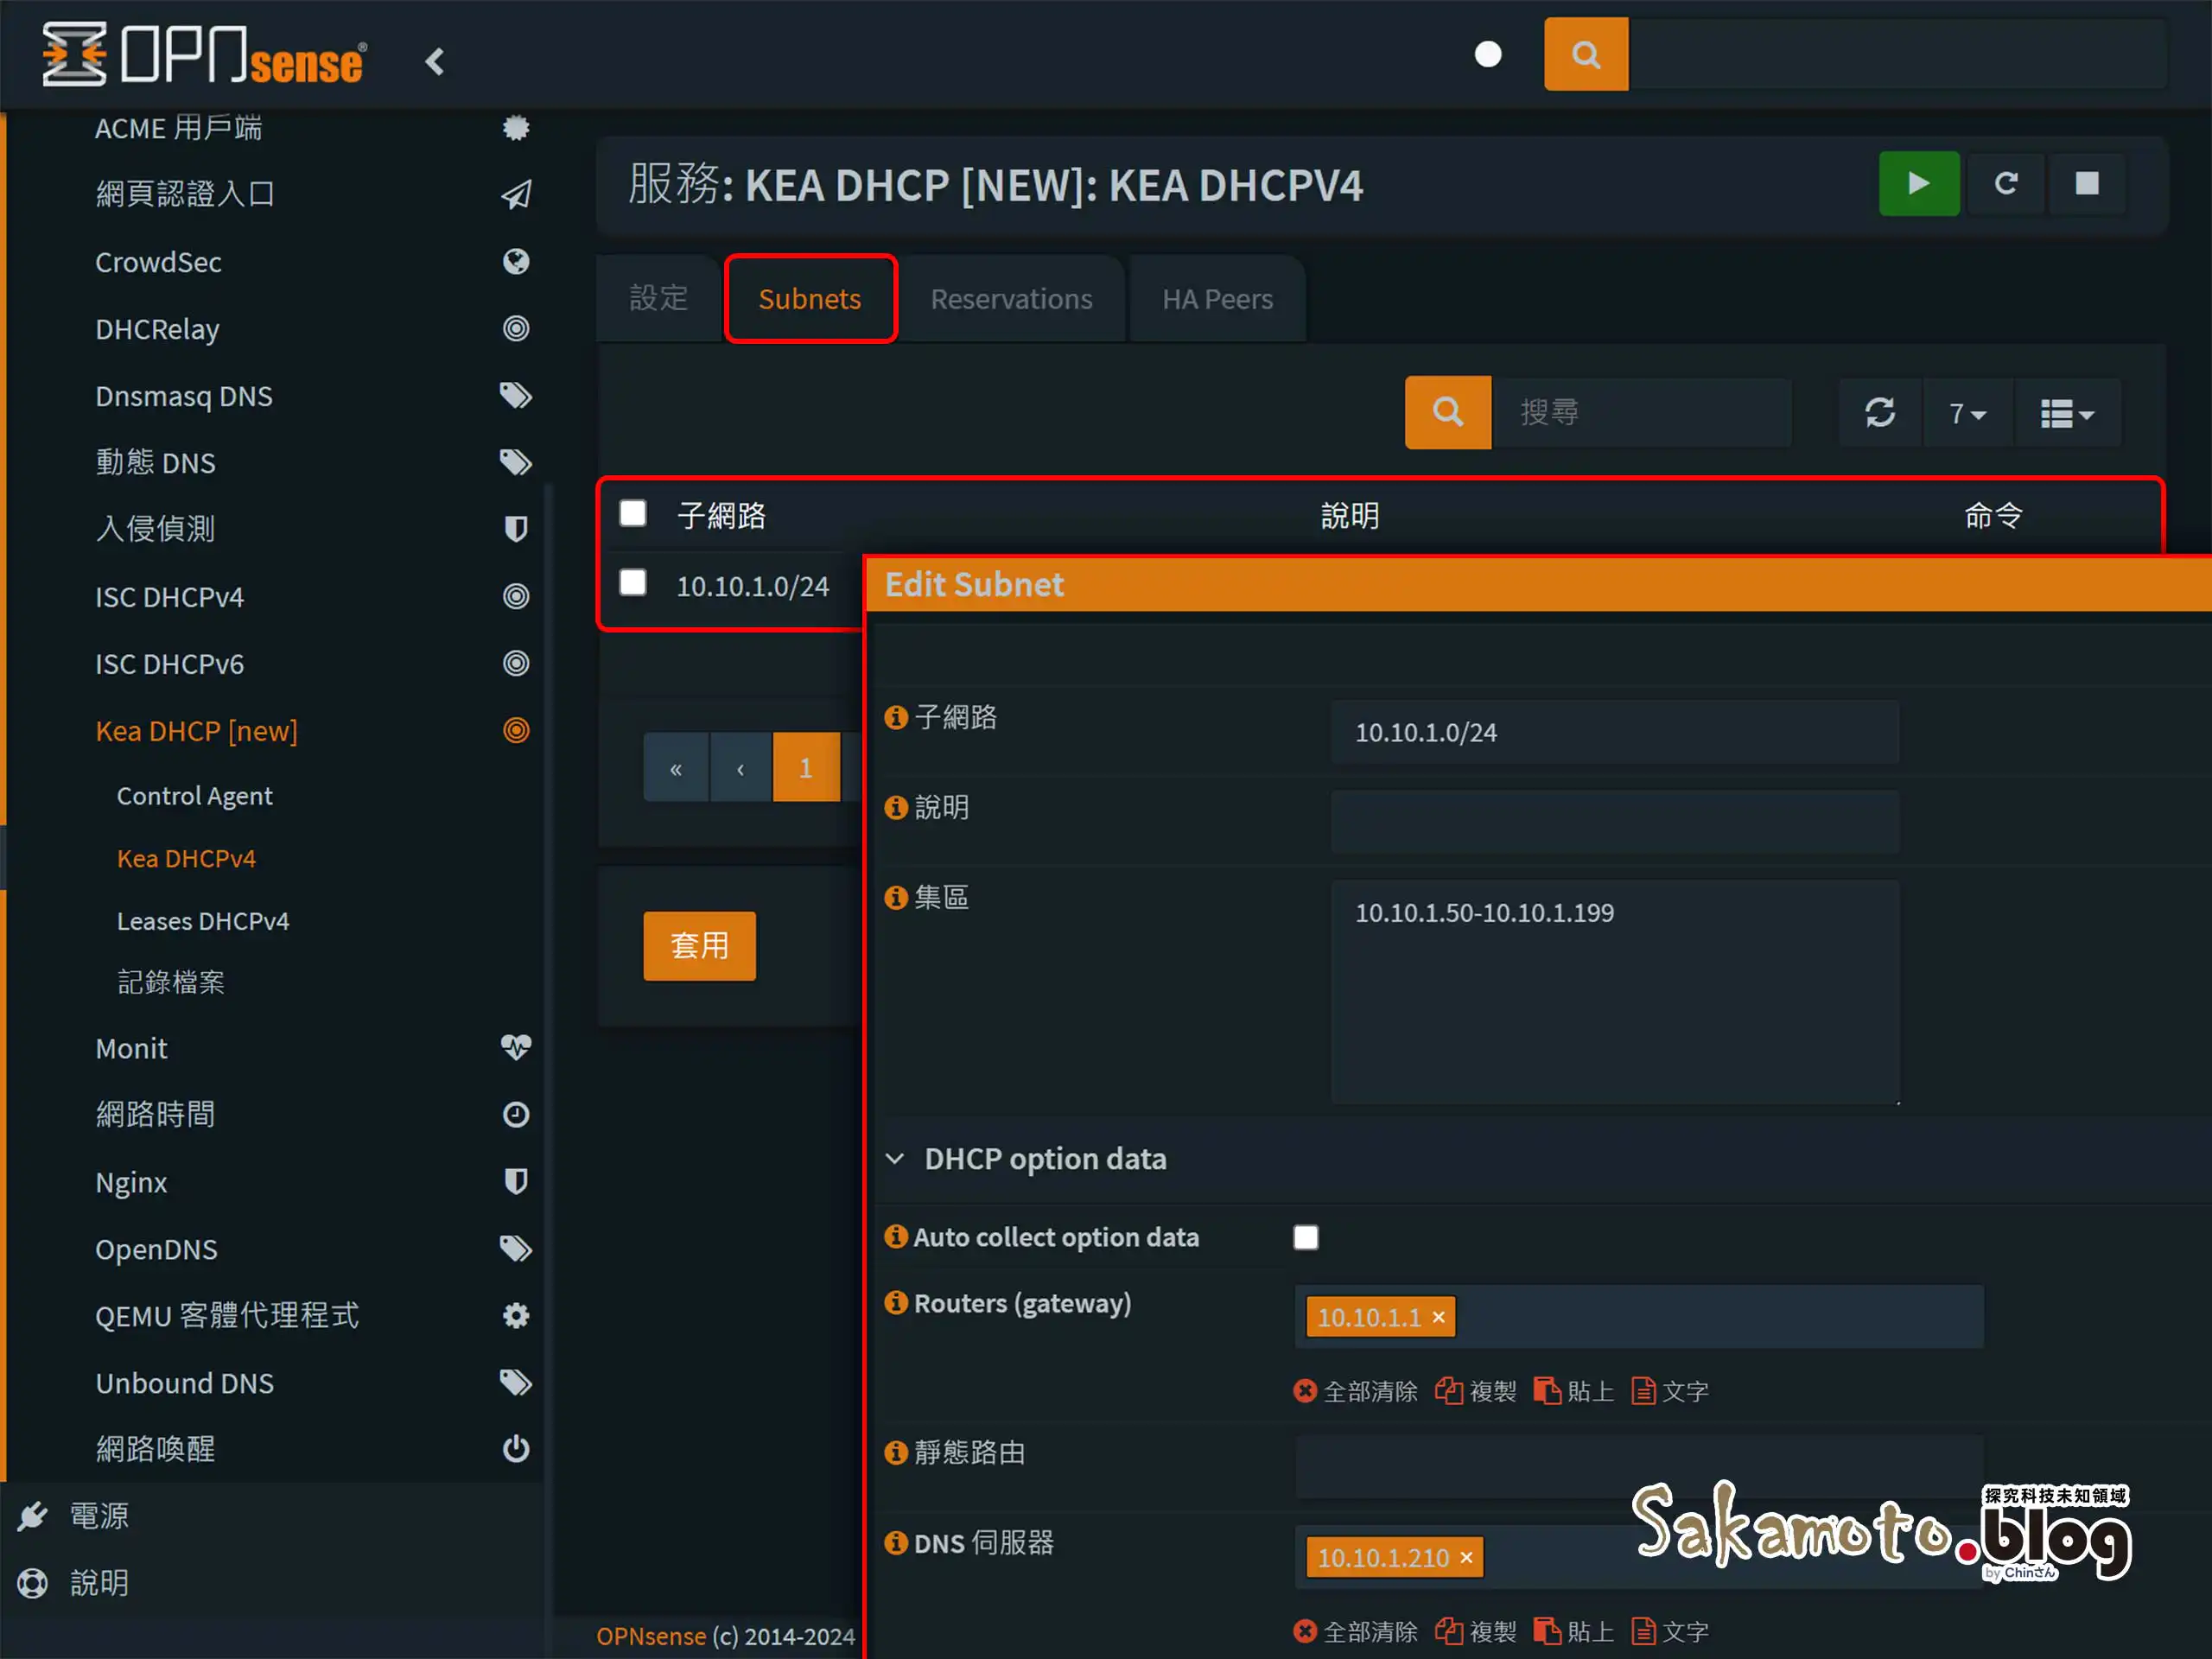2212x1659 pixels.
Task: Refresh the subnets list
Action: pyautogui.click(x=1880, y=412)
